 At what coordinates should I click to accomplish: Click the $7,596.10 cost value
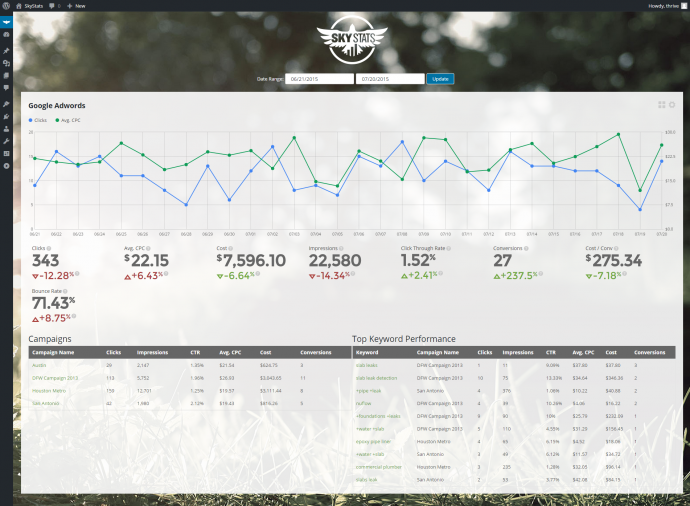click(x=251, y=260)
